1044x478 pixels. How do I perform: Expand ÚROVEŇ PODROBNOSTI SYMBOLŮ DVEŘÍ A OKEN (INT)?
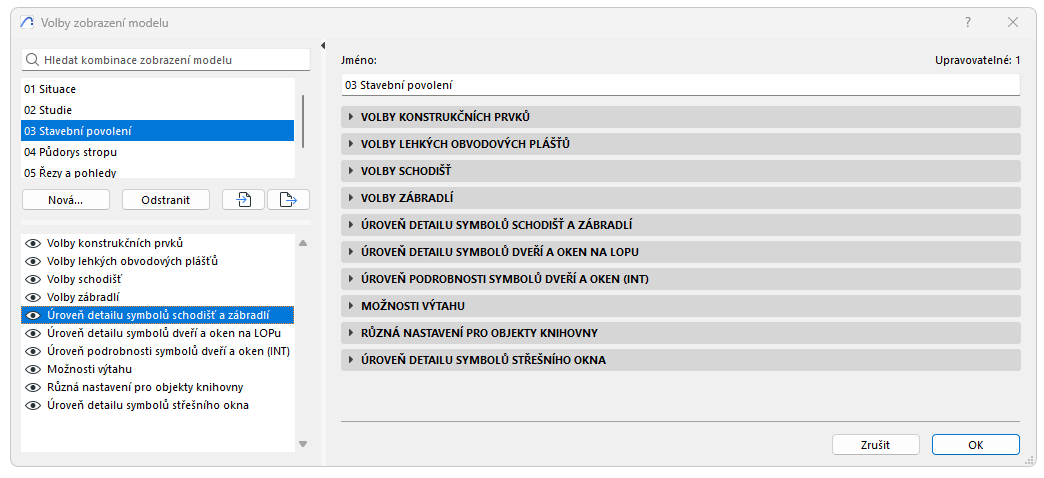coord(680,280)
